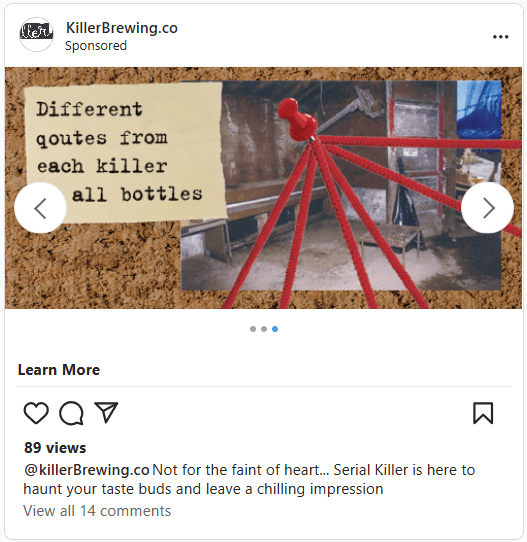Viewport: 527px width, 542px height.
Task: View all 14 comments
Action: coord(97,511)
